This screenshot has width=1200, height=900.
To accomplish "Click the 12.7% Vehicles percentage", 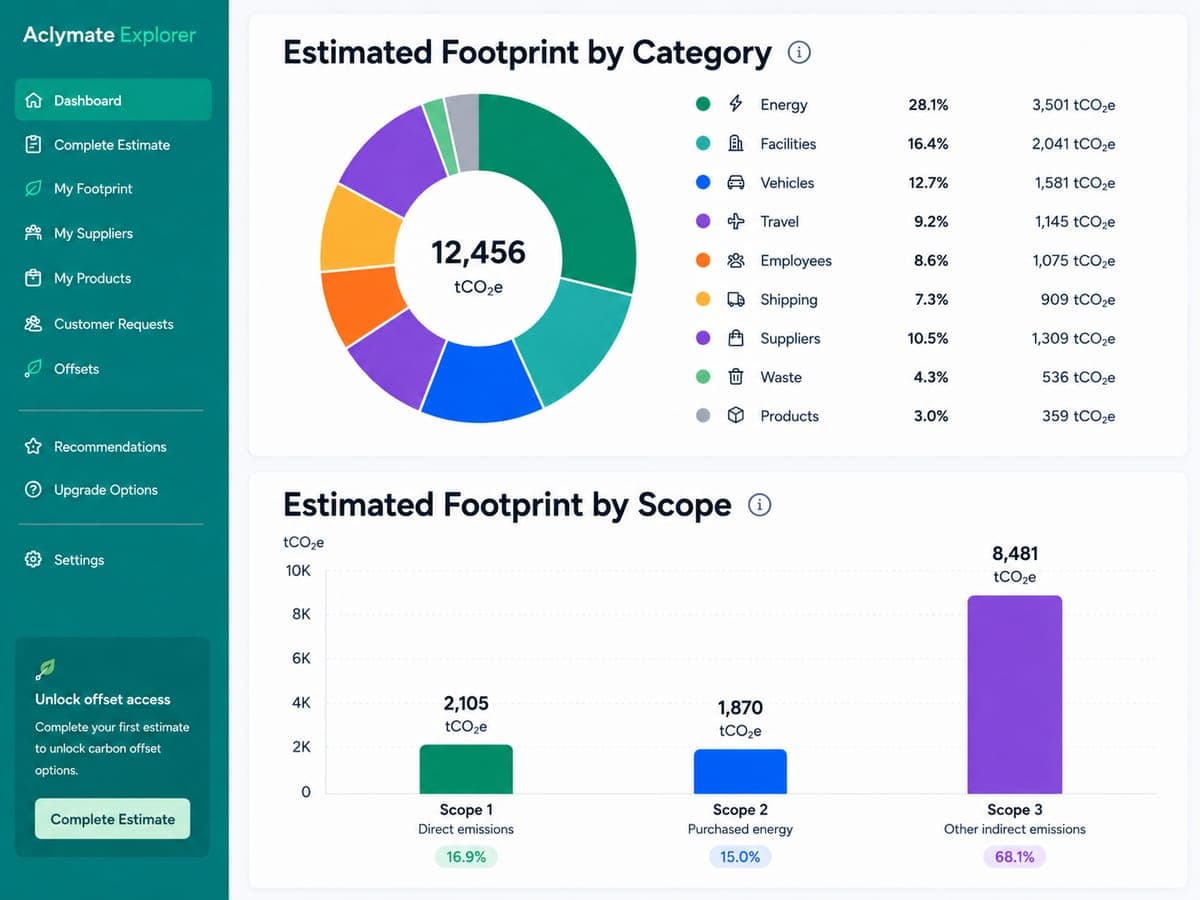I will pos(928,182).
